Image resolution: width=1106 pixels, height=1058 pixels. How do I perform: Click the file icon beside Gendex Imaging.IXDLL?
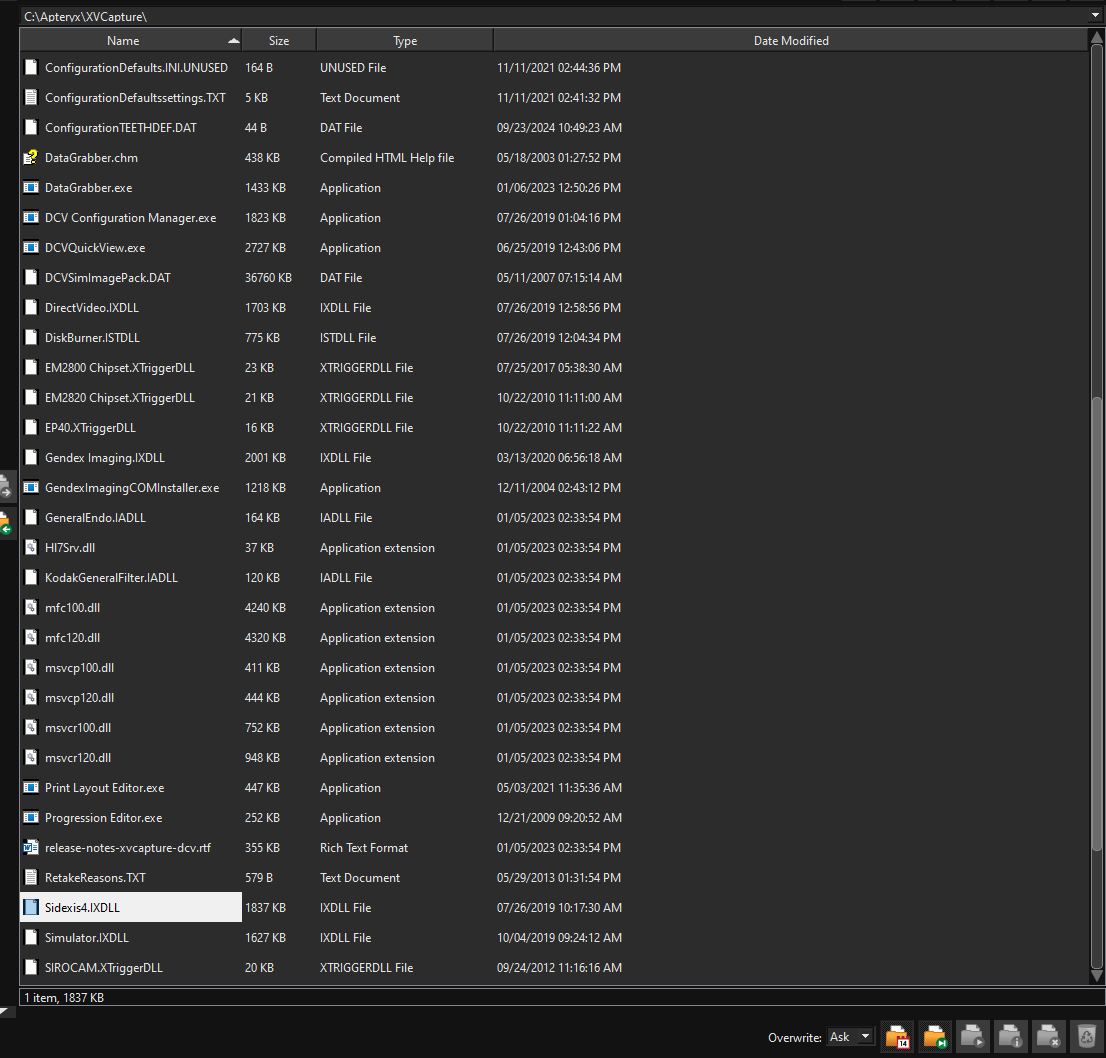[30, 458]
